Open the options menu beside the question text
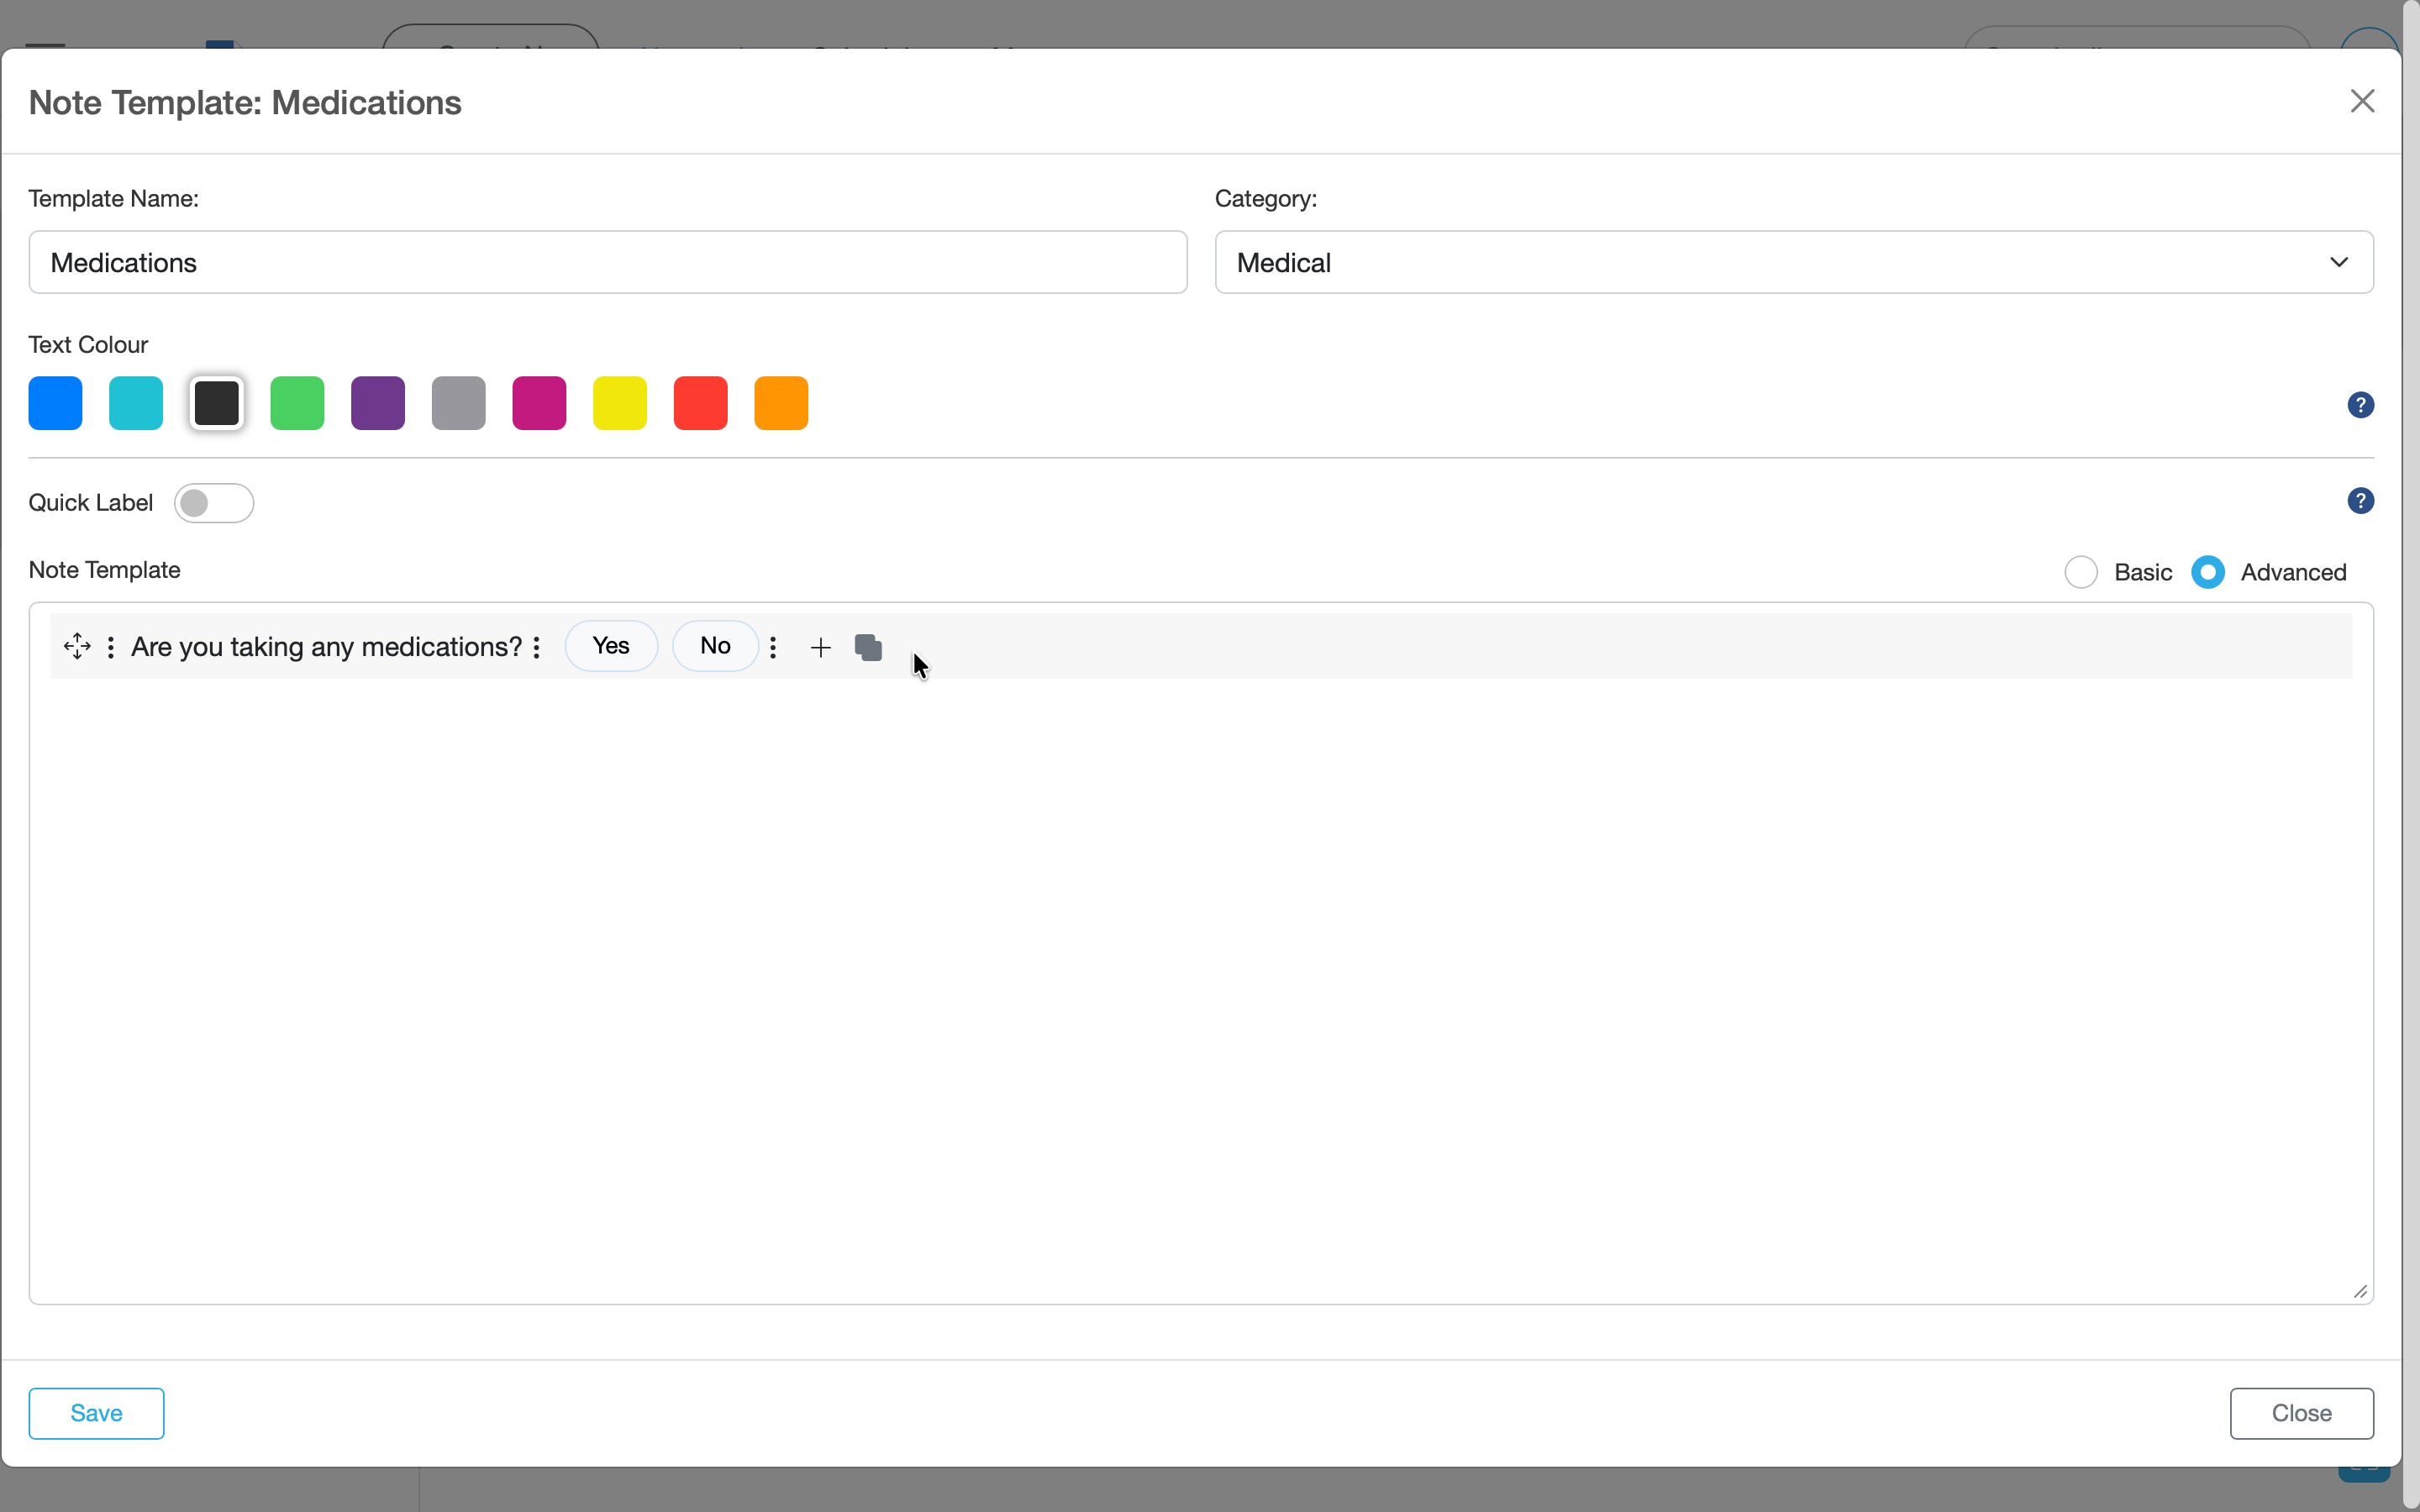The image size is (2420, 1512). [x=539, y=646]
